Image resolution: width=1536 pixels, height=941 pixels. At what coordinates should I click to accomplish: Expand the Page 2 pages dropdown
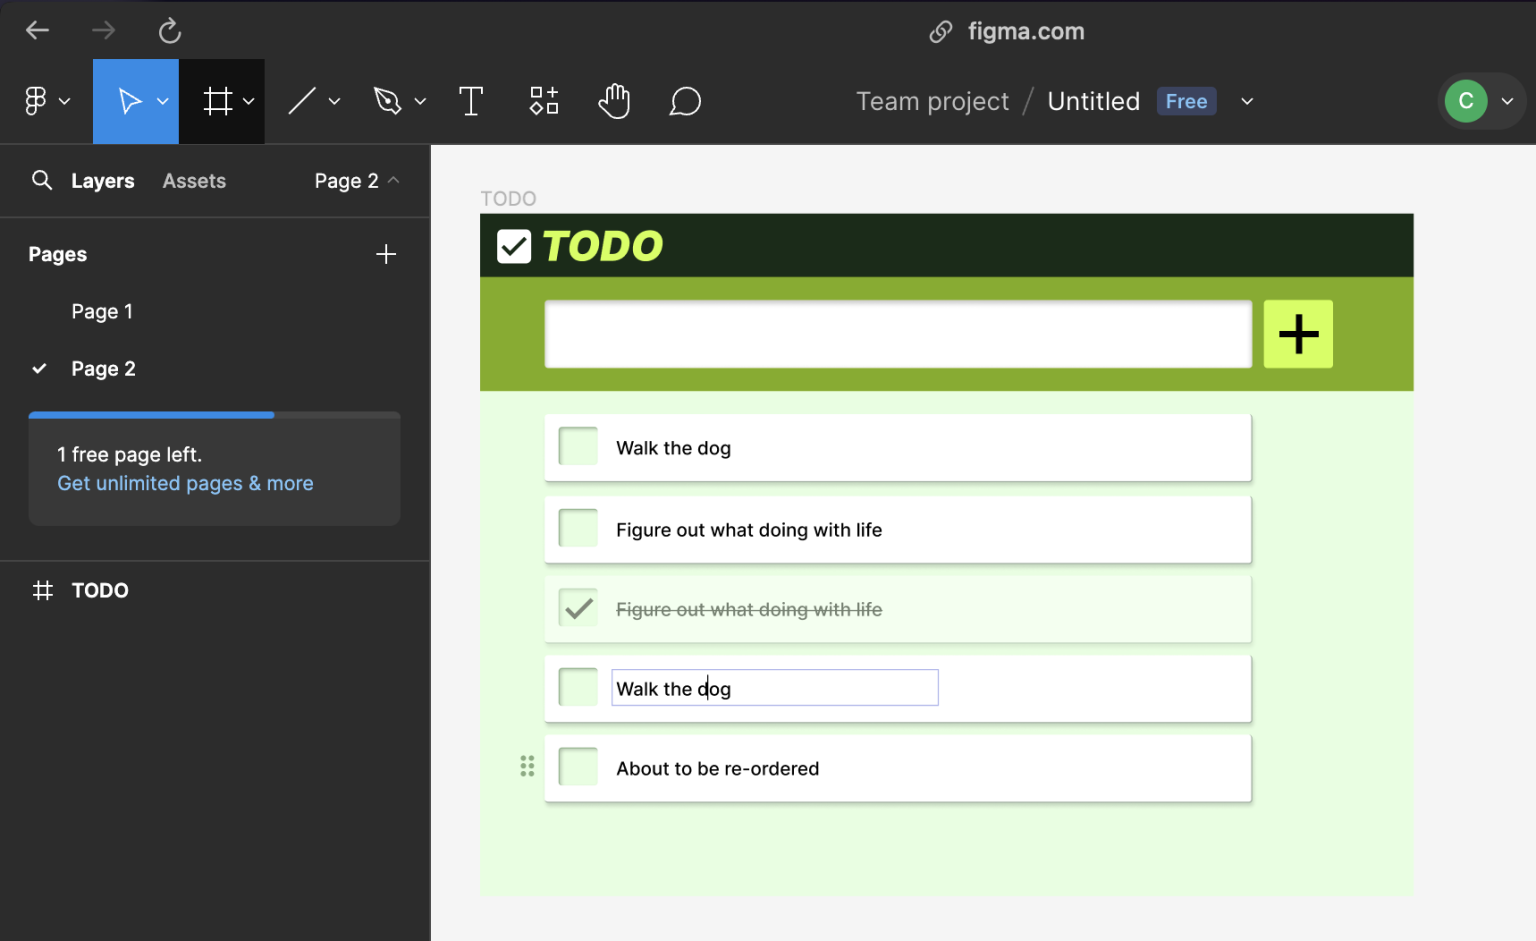pyautogui.click(x=356, y=181)
